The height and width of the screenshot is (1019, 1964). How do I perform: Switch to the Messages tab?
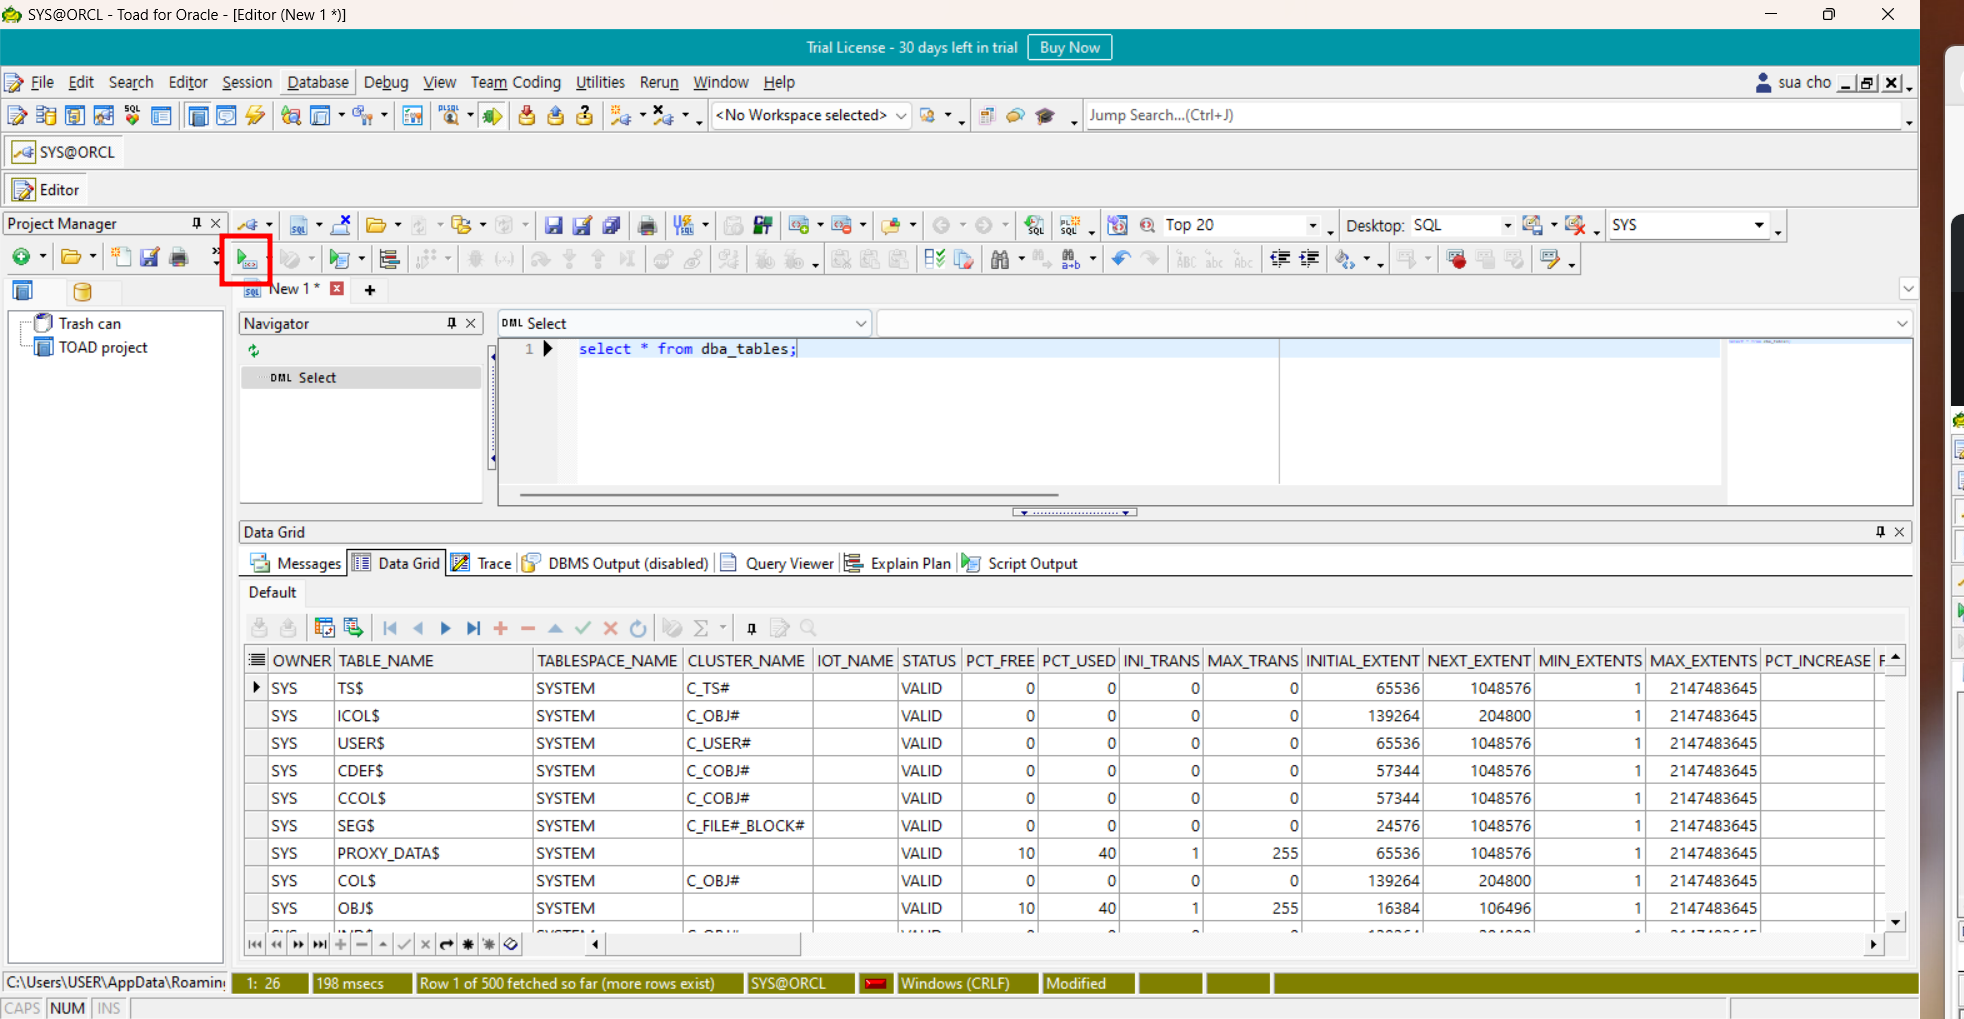296,563
